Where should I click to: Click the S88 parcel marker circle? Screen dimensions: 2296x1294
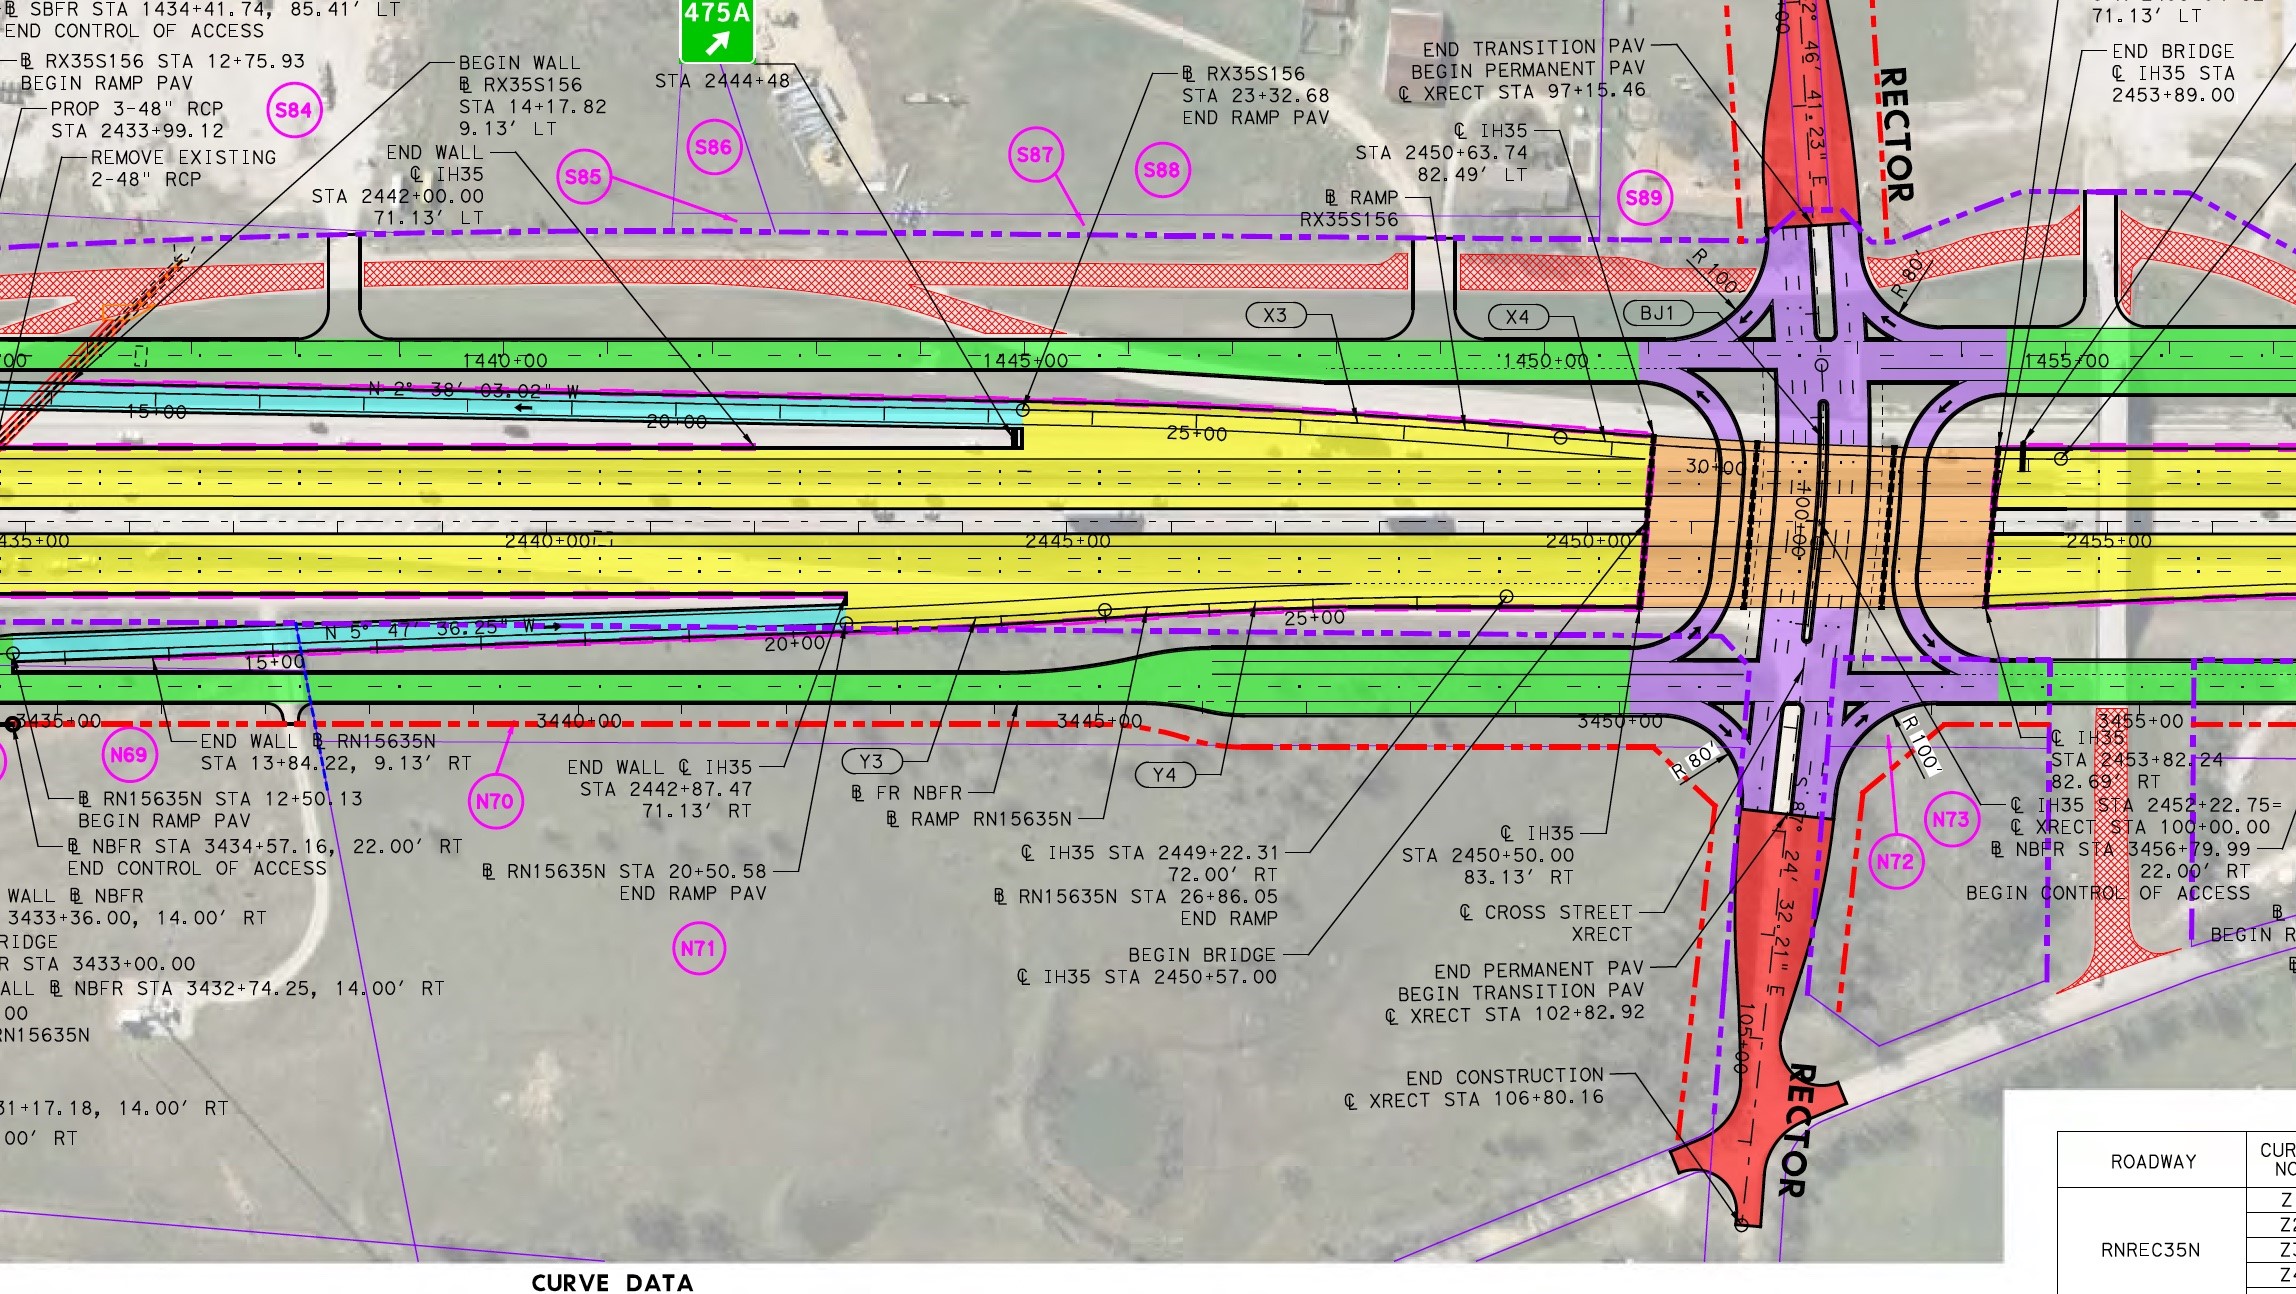coord(1162,170)
